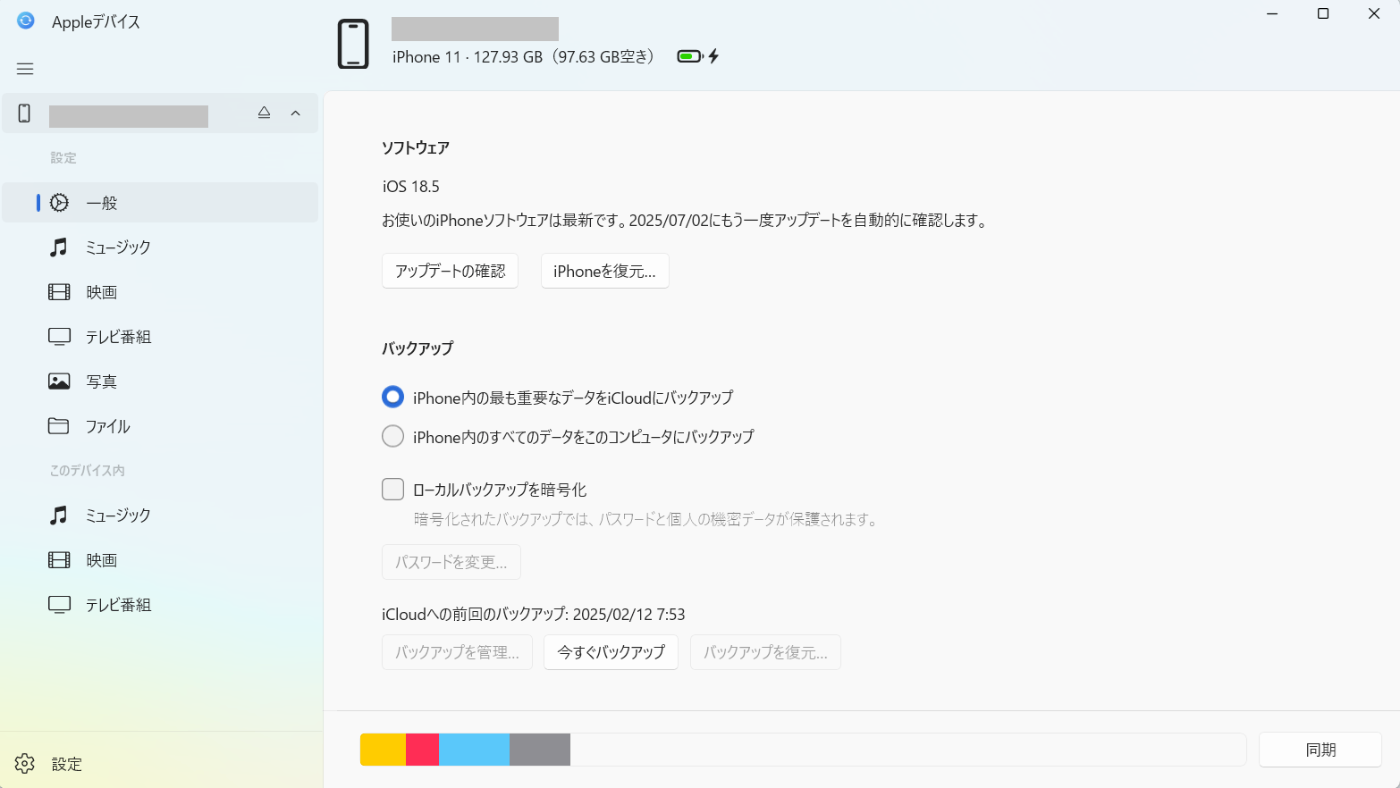Click the 設定 gear at bottom left
1400x788 pixels.
(x=25, y=764)
